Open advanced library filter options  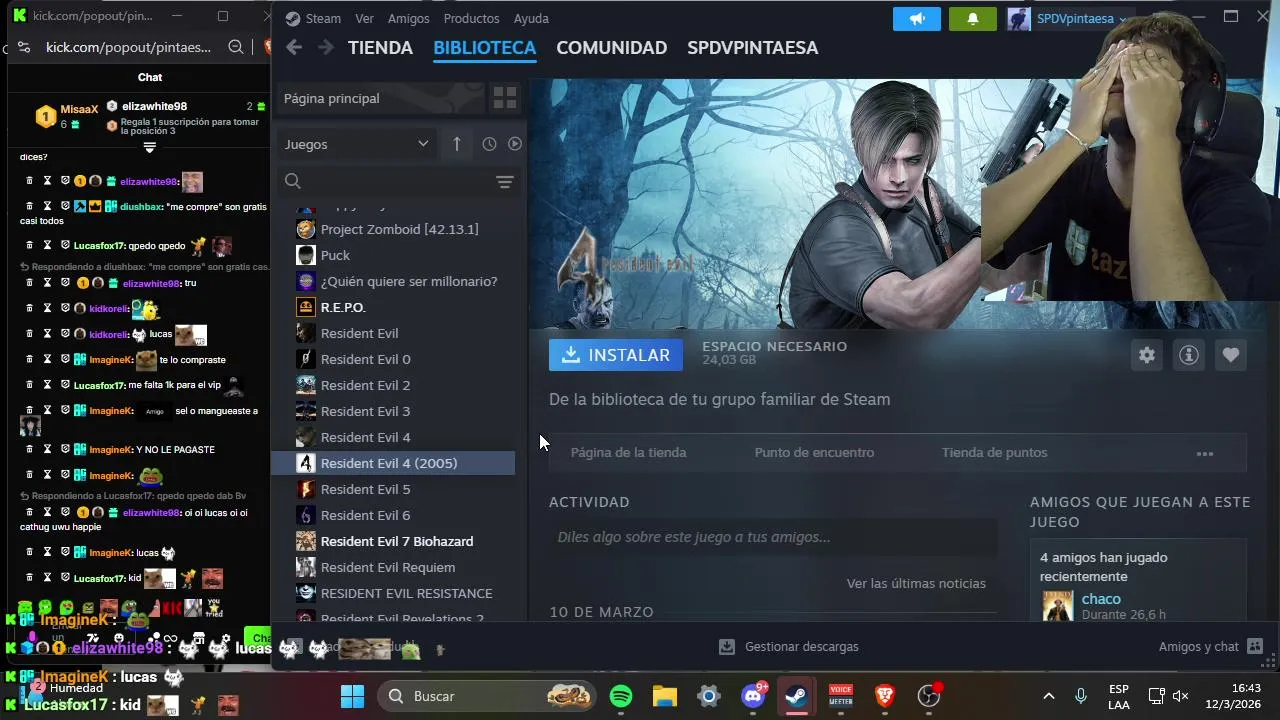click(505, 181)
